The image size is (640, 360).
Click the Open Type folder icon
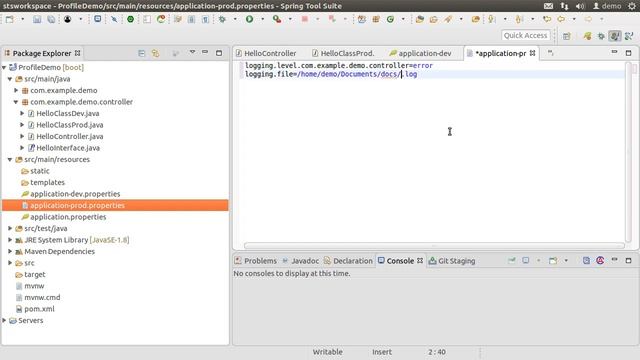click(x=420, y=19)
